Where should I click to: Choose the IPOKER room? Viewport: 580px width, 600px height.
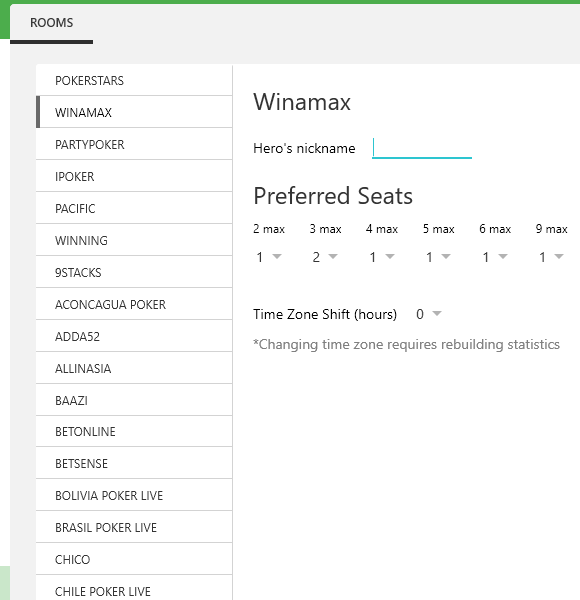pyautogui.click(x=134, y=176)
